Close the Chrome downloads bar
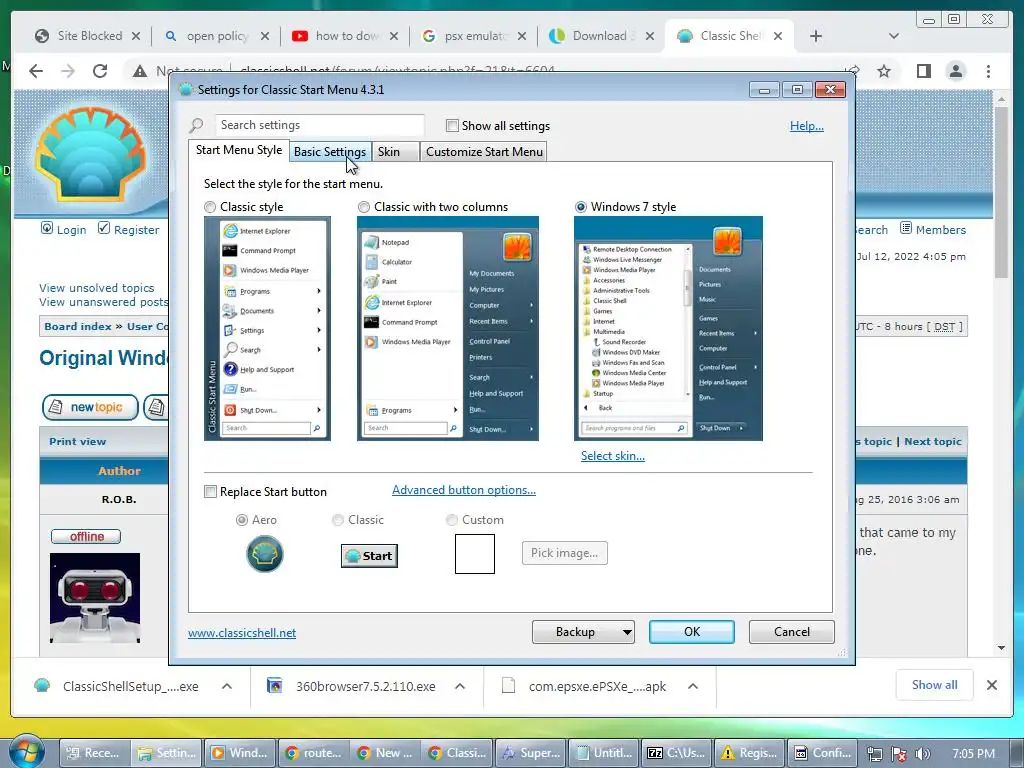Image resolution: width=1024 pixels, height=768 pixels. click(x=991, y=684)
